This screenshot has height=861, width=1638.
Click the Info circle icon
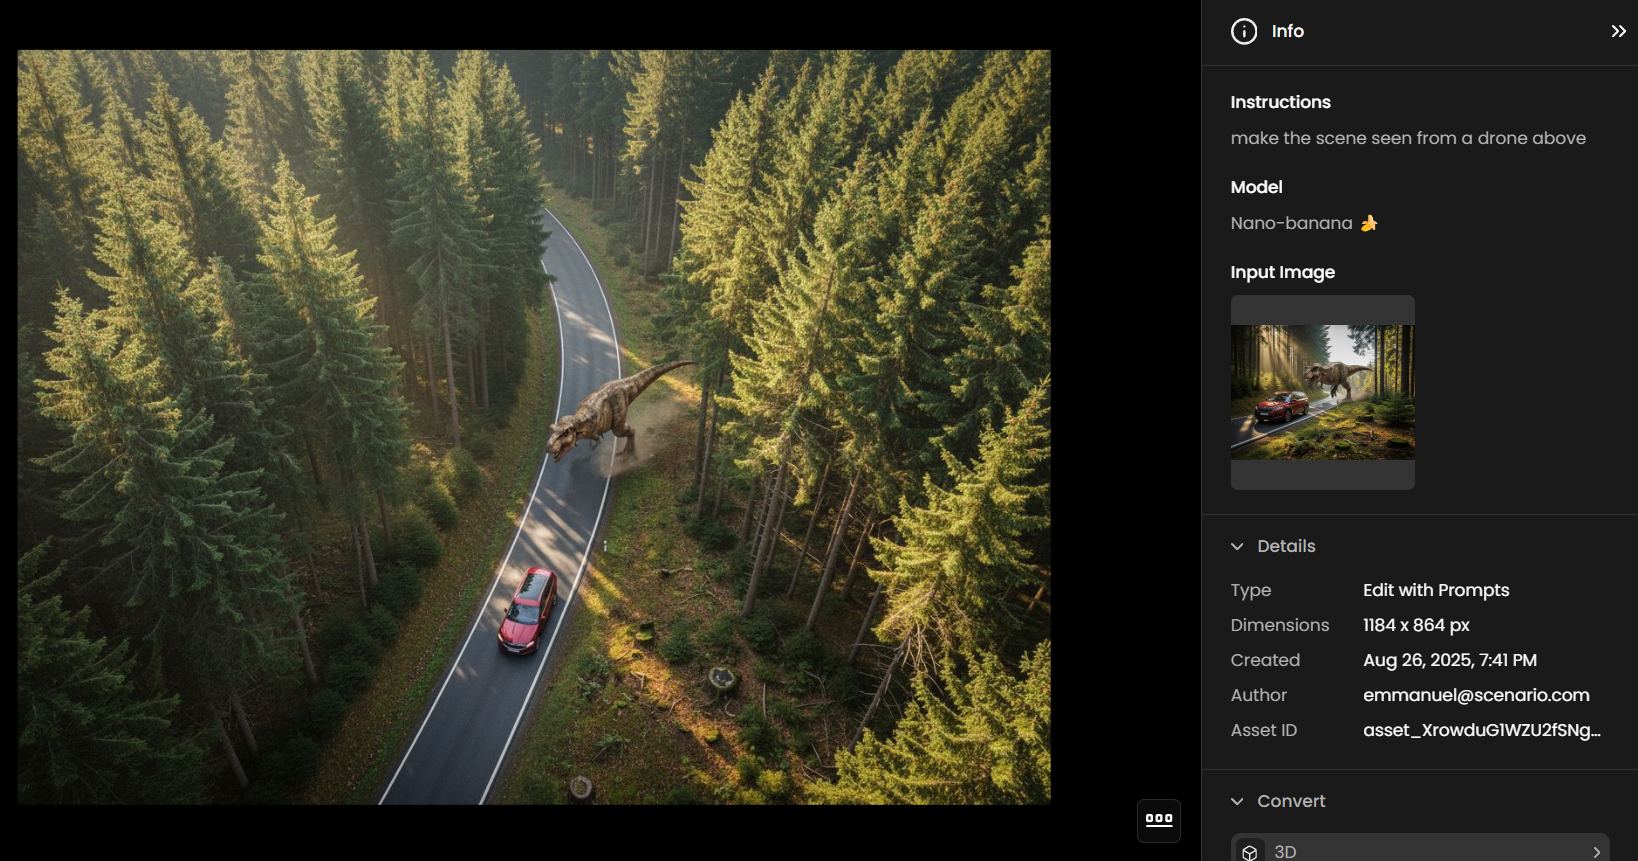pos(1244,31)
